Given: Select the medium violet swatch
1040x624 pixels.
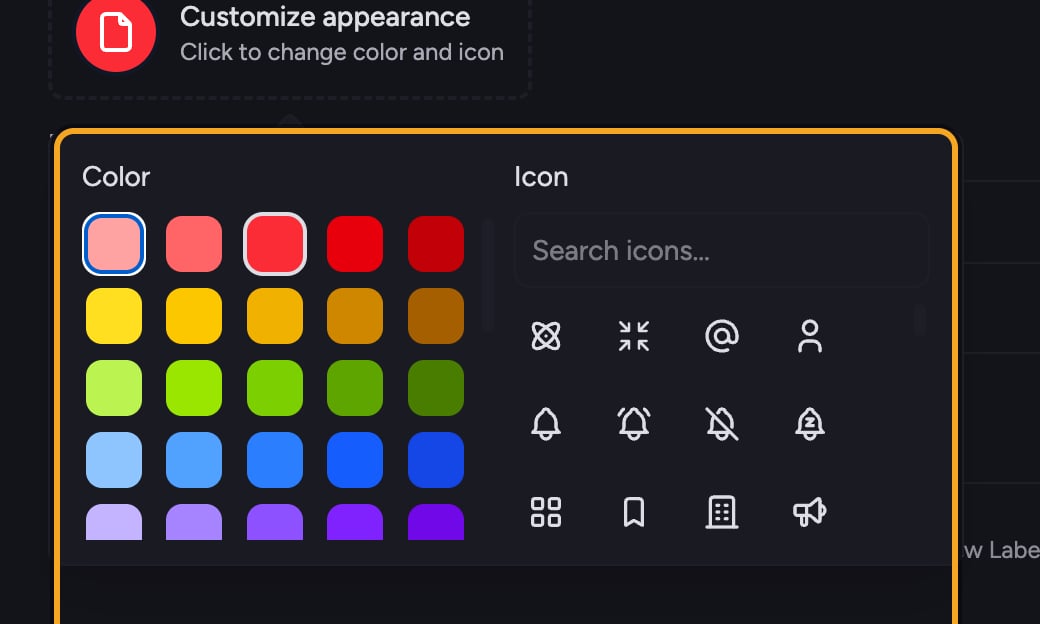Looking at the screenshot, I should [x=275, y=523].
